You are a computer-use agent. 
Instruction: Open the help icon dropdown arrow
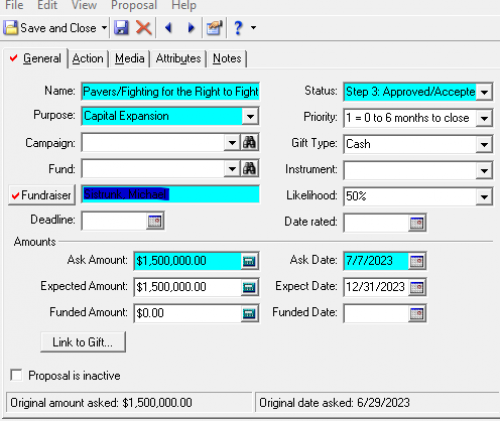(254, 28)
